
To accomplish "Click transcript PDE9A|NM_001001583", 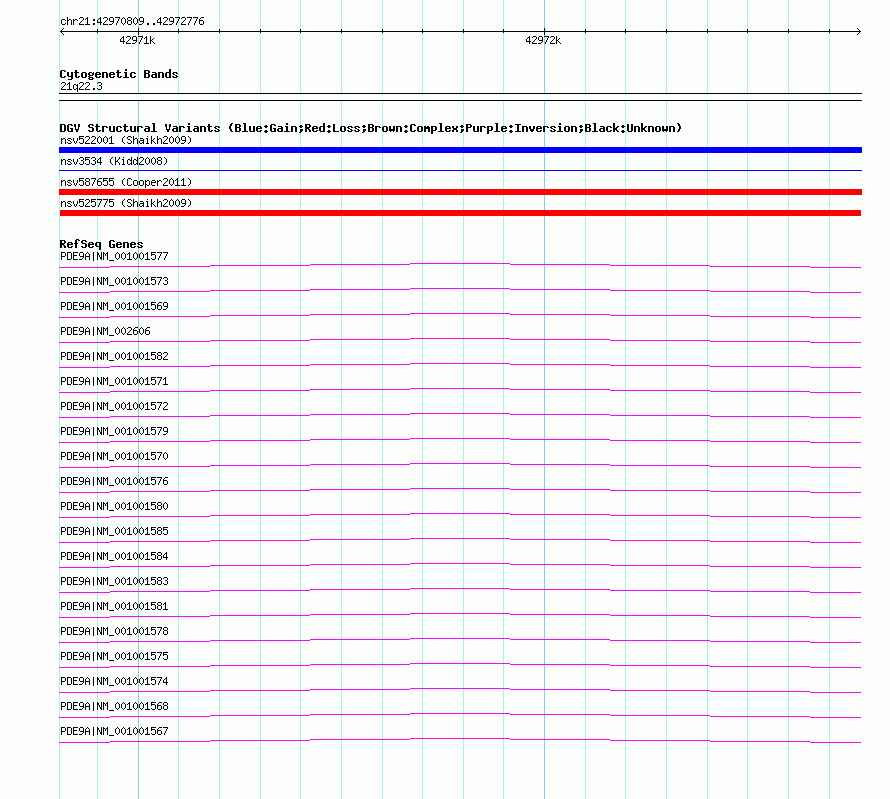I will pos(114,581).
